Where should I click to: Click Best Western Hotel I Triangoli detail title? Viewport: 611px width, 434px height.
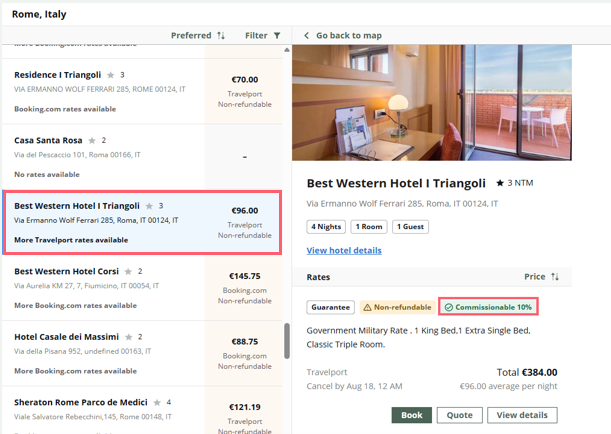point(396,183)
